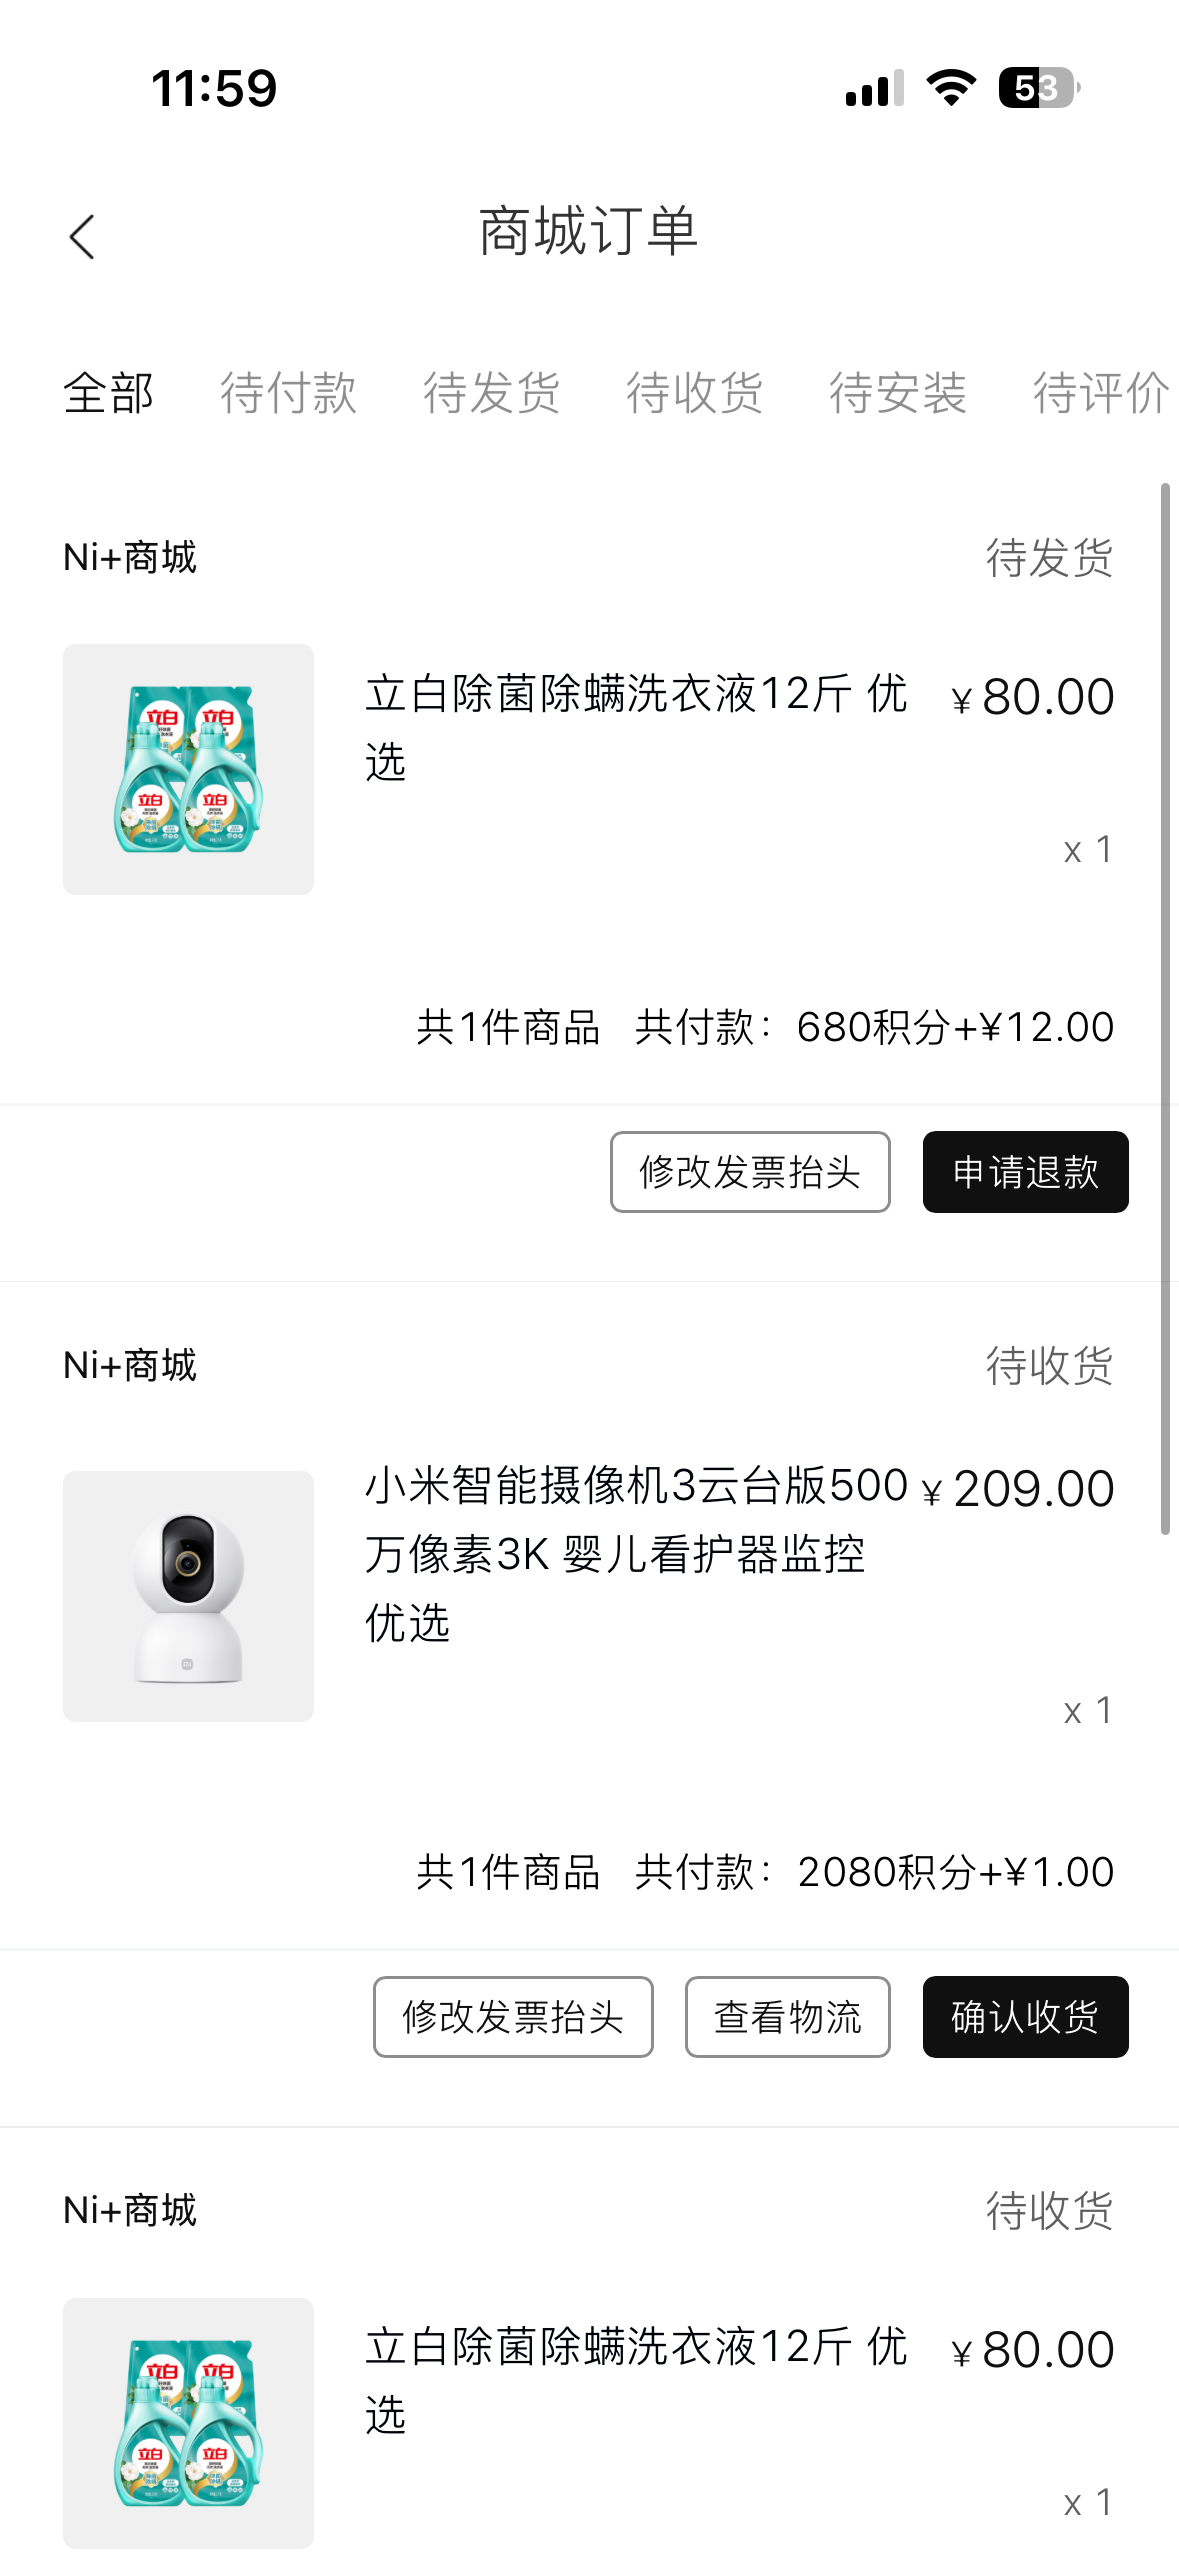This screenshot has height=2556, width=1179.
Task: Tap the back arrow icon
Action: coord(83,237)
